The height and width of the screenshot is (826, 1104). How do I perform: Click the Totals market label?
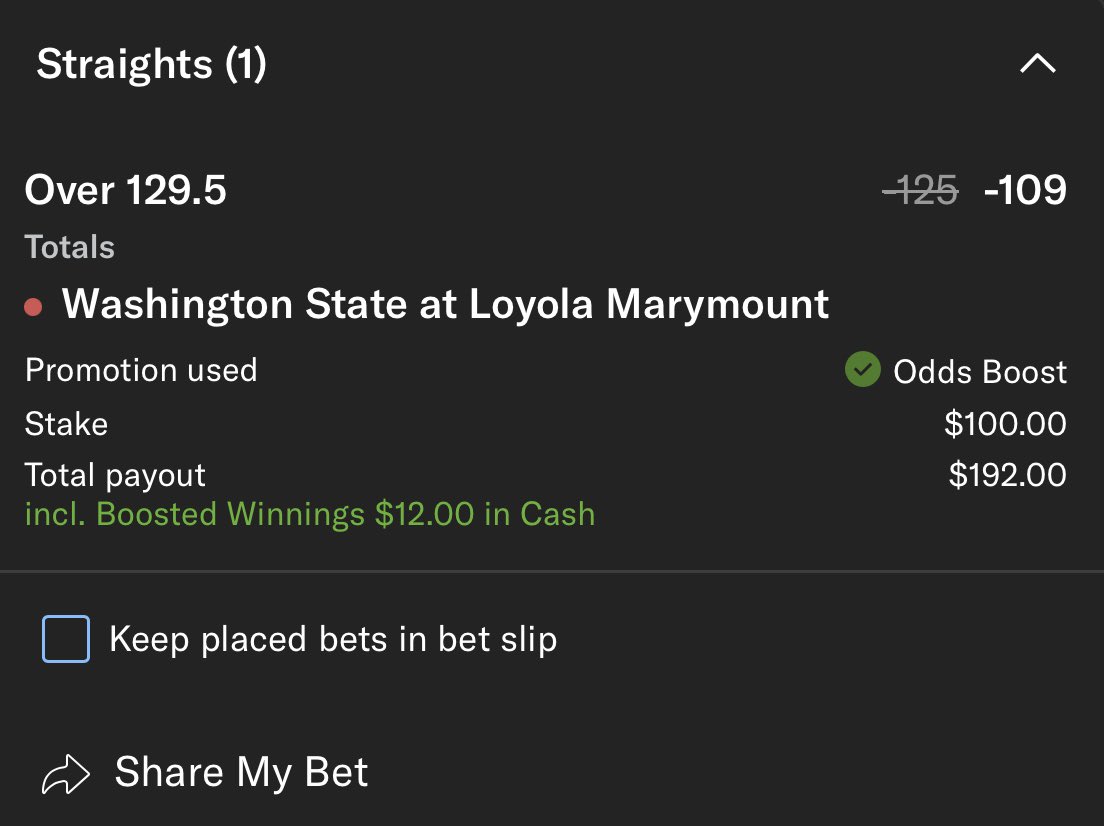[x=70, y=247]
